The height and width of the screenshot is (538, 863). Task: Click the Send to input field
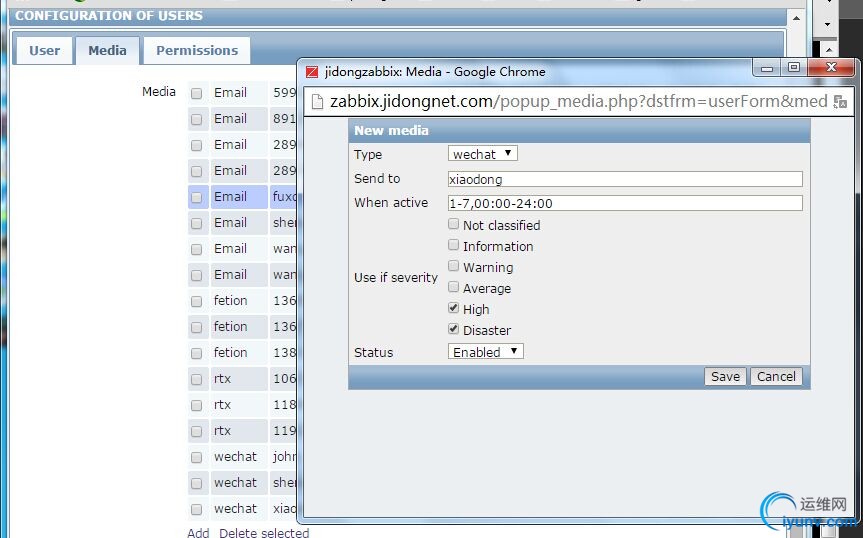[625, 179]
